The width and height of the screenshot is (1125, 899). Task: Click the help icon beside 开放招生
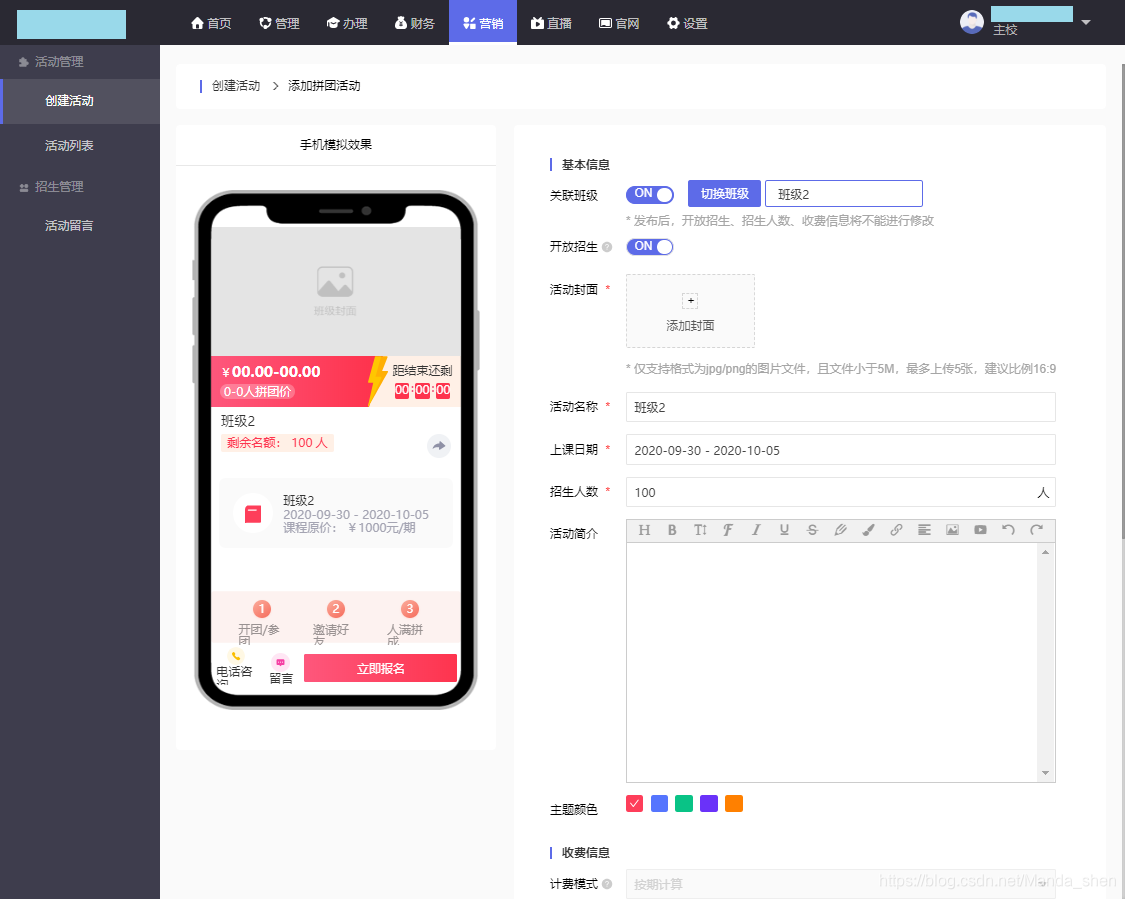(607, 247)
